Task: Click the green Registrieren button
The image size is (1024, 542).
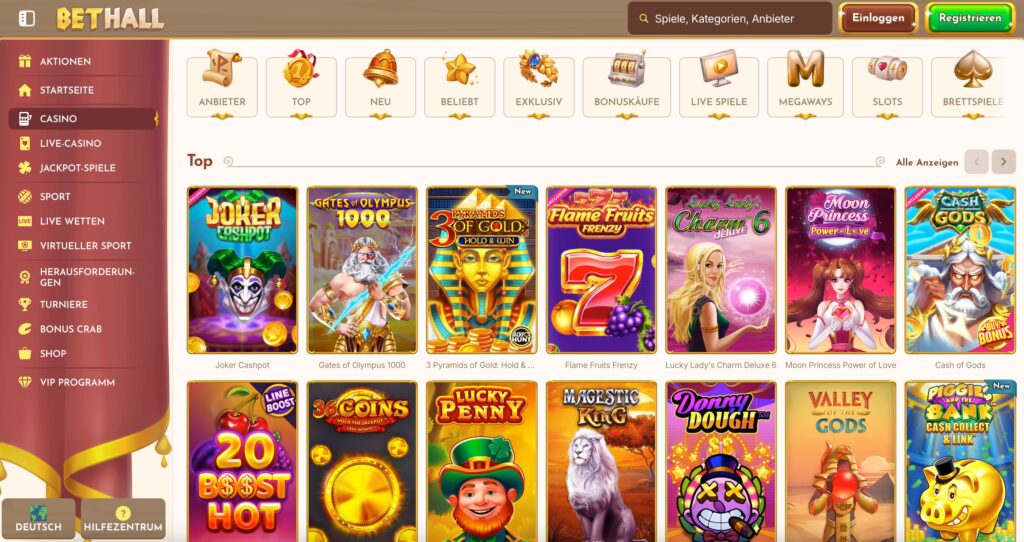Action: 969,18
